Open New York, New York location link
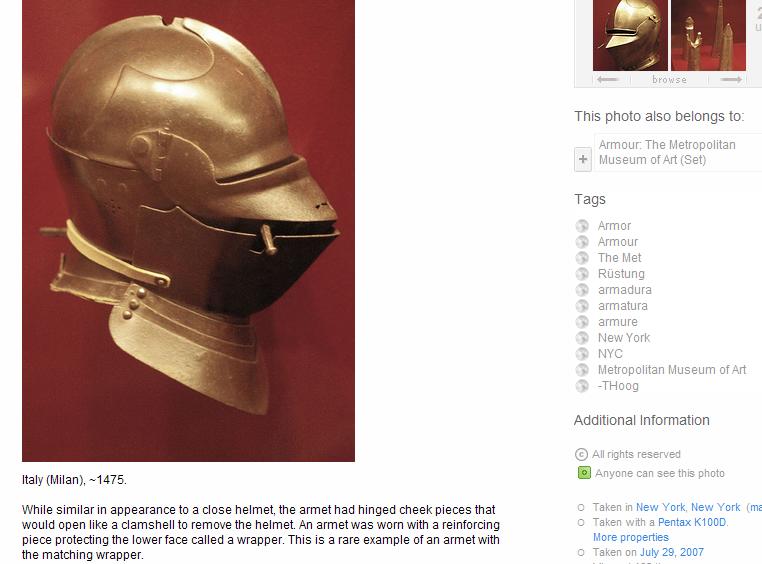 [688, 507]
